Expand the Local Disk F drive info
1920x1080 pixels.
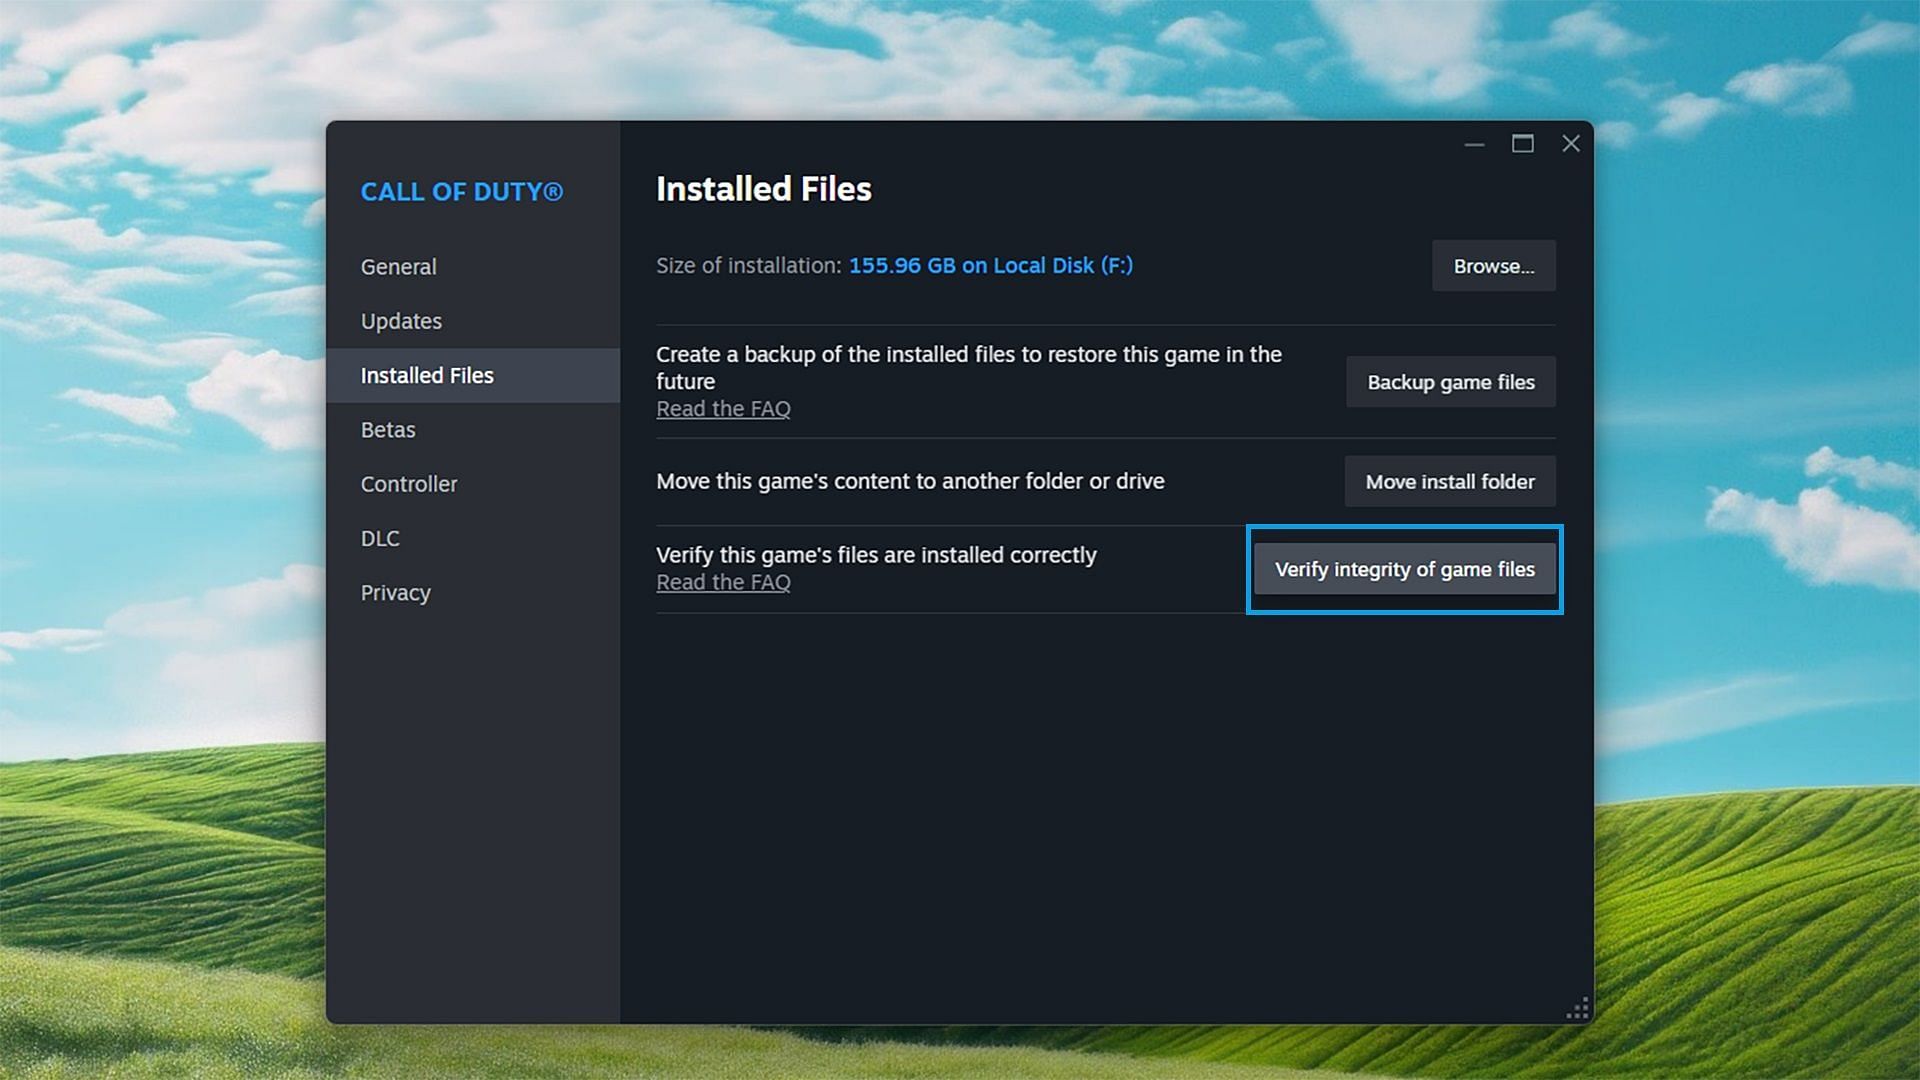point(989,265)
